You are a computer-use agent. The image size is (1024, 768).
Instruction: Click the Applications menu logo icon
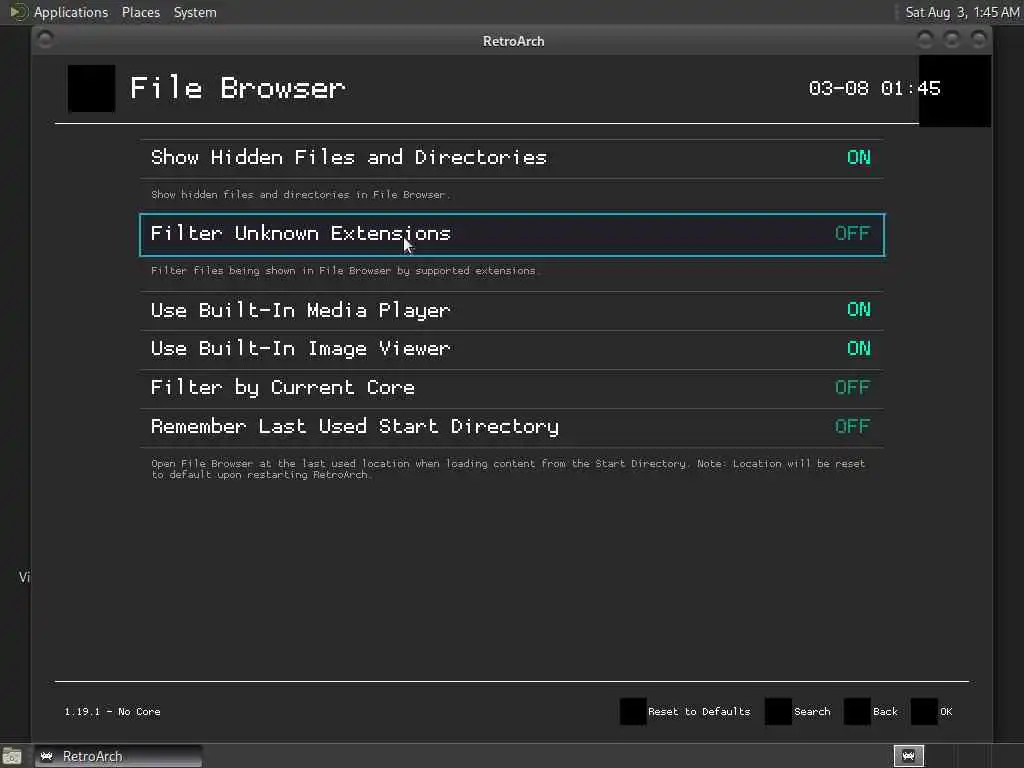coord(18,12)
